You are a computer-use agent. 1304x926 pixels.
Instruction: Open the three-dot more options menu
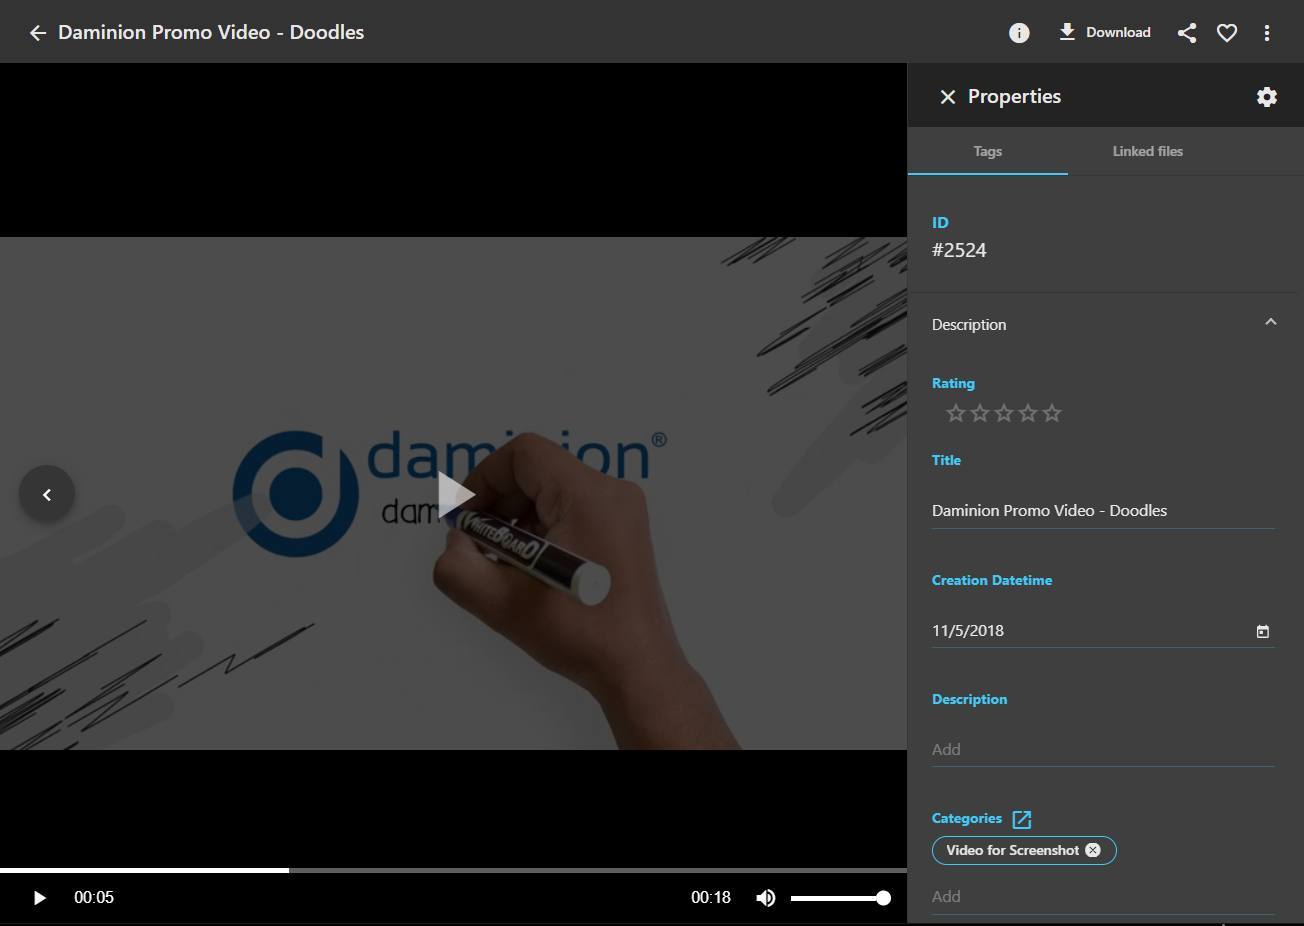tap(1266, 33)
